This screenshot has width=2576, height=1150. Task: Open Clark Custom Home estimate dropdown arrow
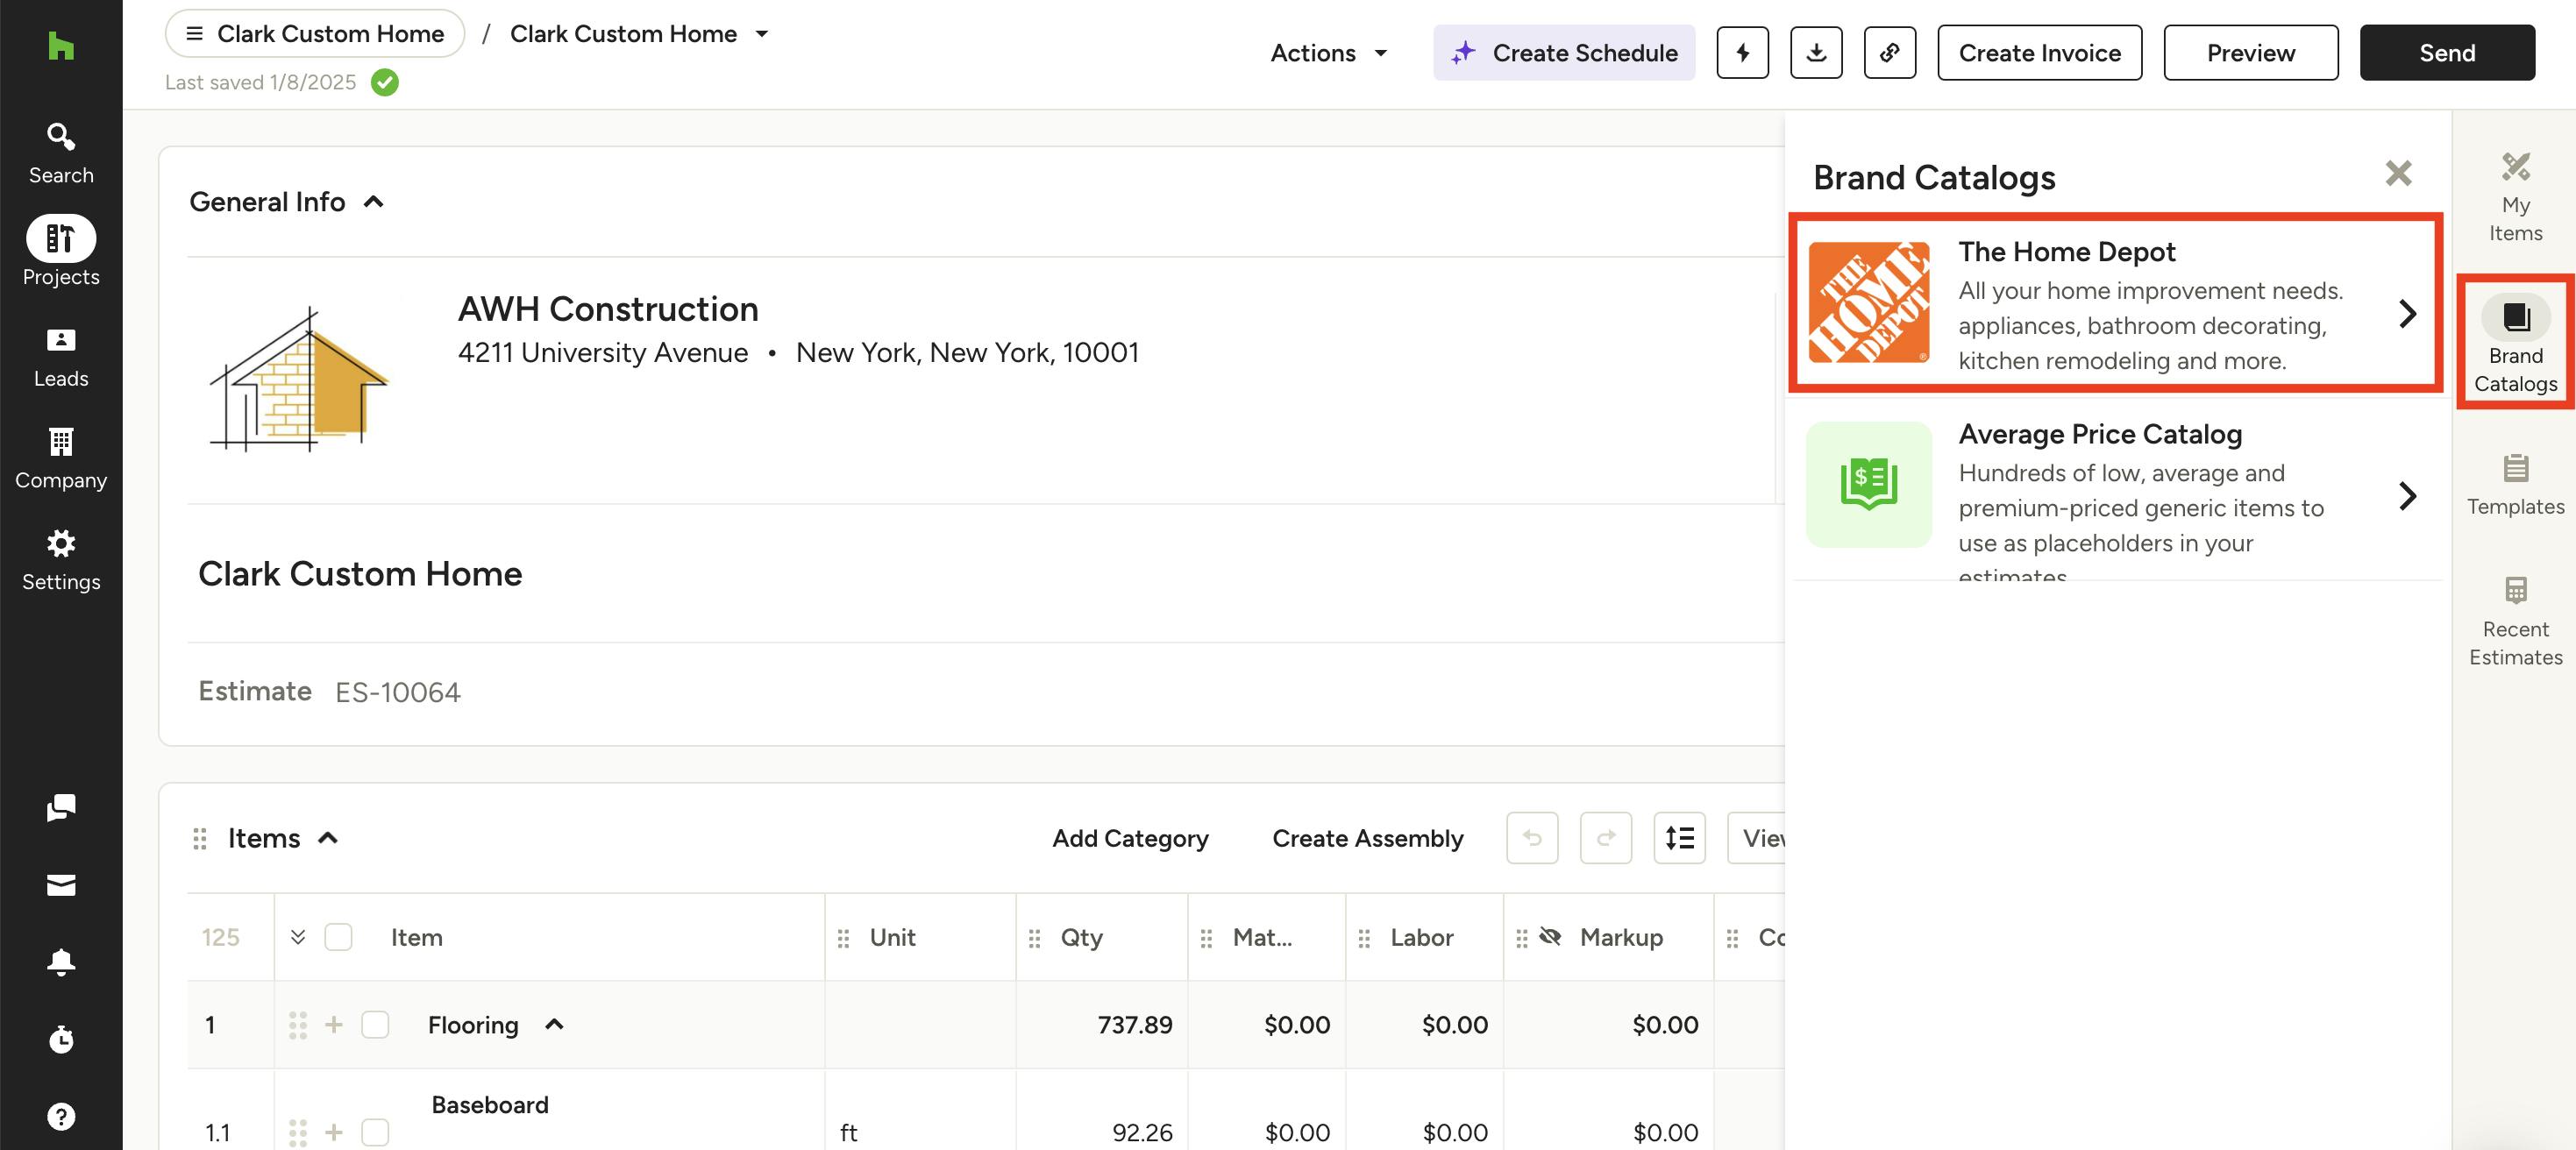[762, 33]
